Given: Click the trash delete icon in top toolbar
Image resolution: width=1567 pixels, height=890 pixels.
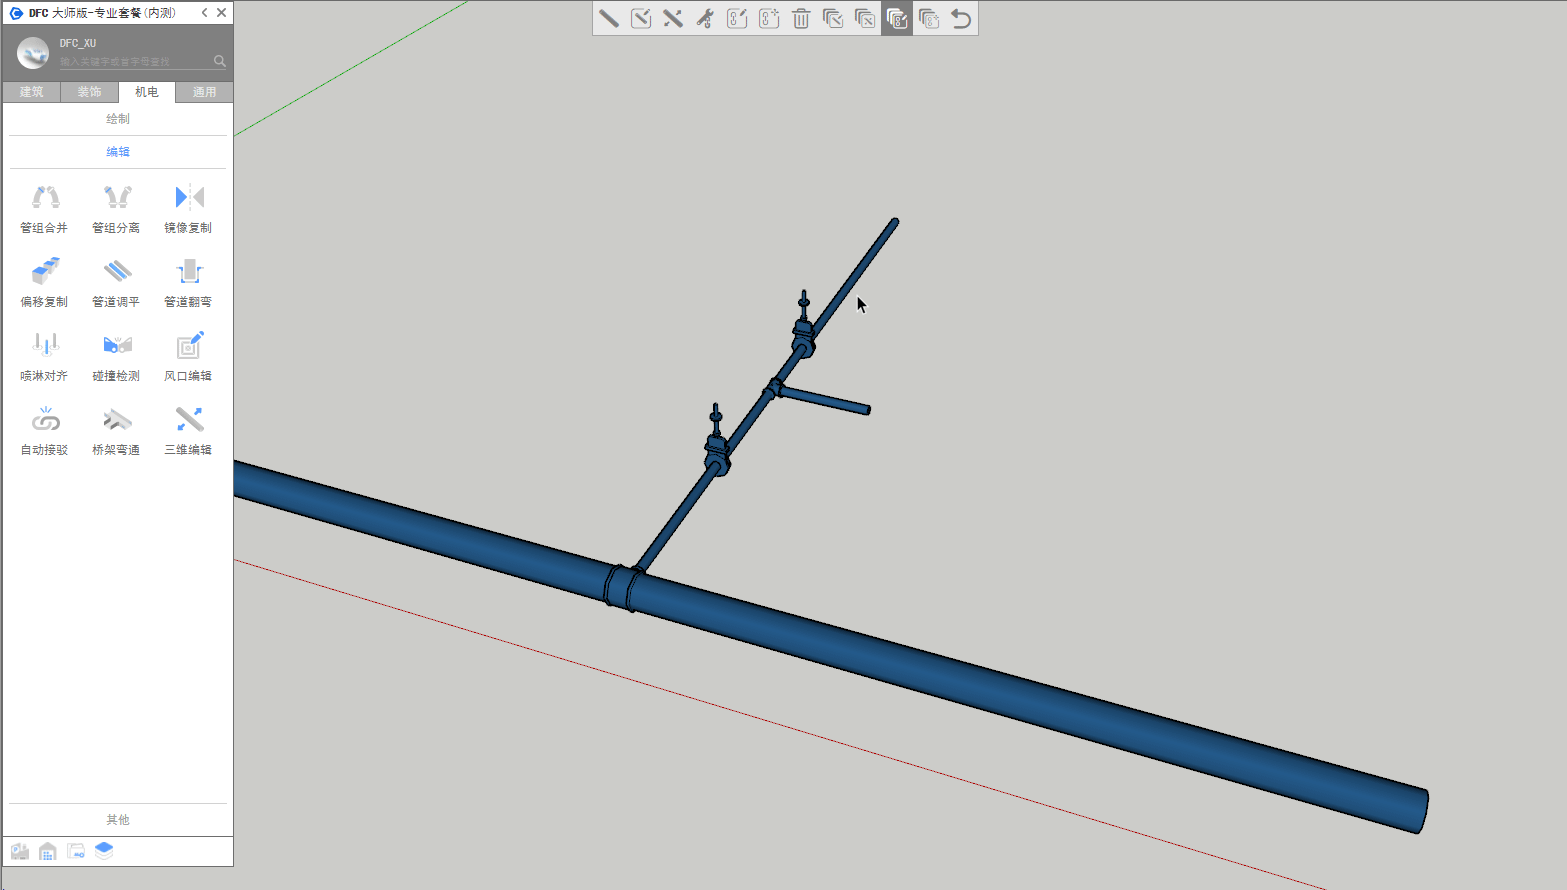Looking at the screenshot, I should click(801, 19).
